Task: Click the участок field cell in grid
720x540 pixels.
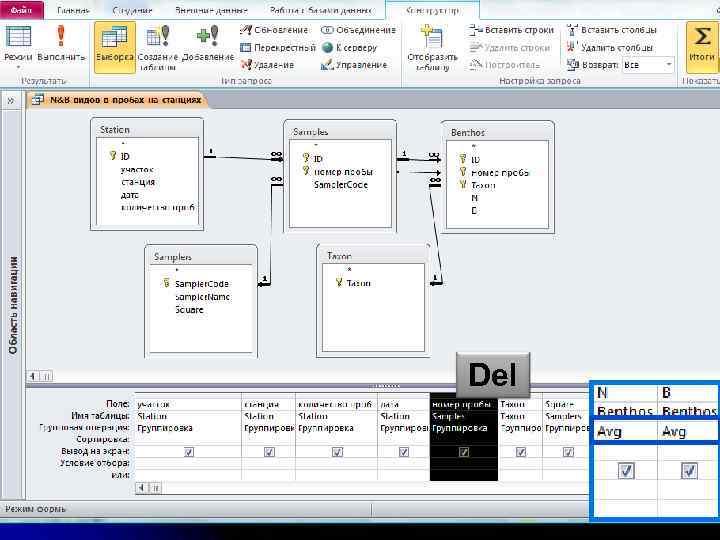Action: pyautogui.click(x=188, y=404)
